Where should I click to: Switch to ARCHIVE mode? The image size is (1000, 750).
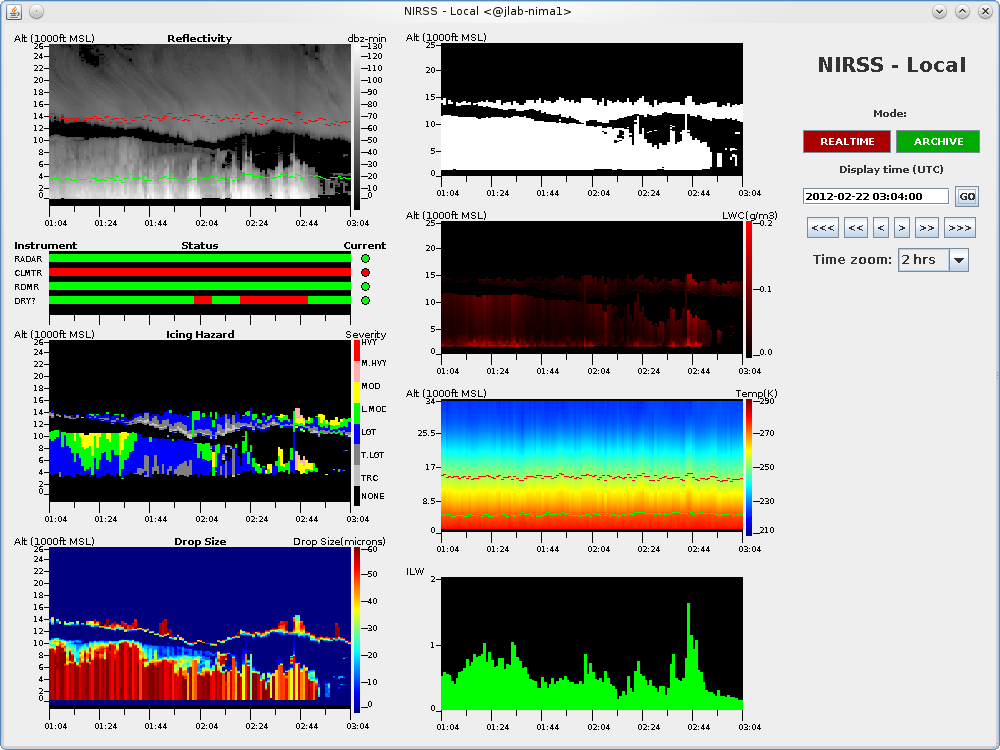(x=938, y=142)
